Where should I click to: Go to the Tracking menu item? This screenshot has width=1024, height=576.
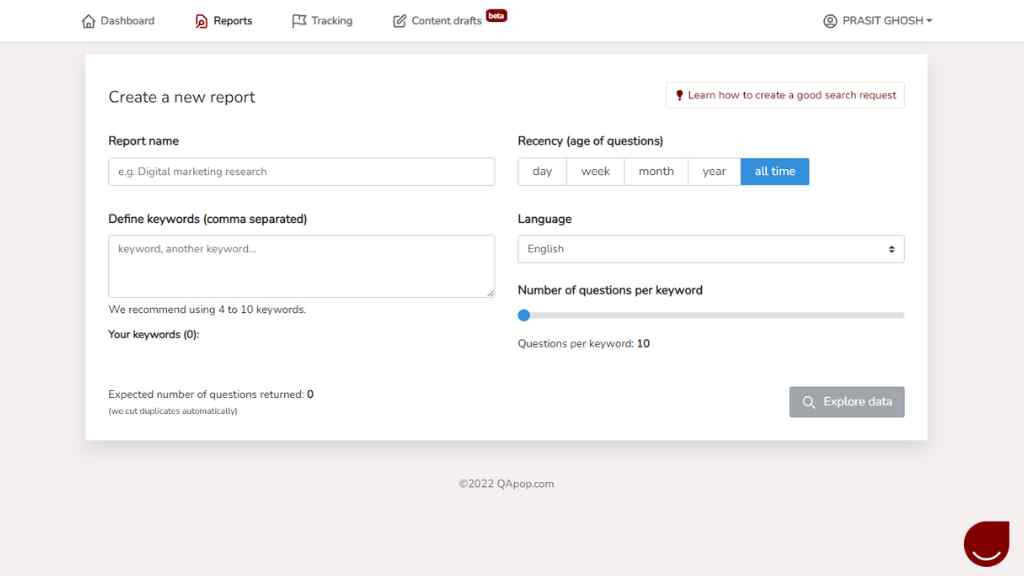322,21
